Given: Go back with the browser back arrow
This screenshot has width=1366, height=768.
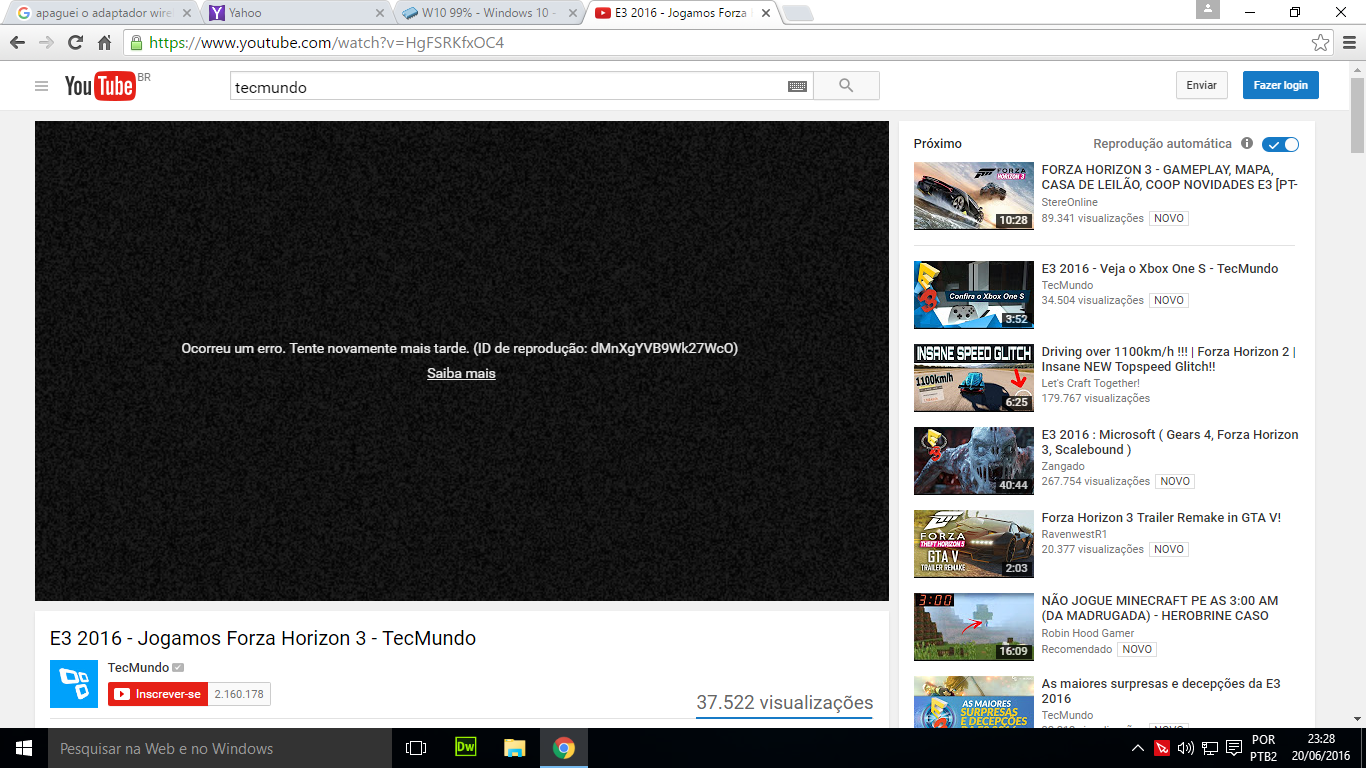Looking at the screenshot, I should (17, 43).
